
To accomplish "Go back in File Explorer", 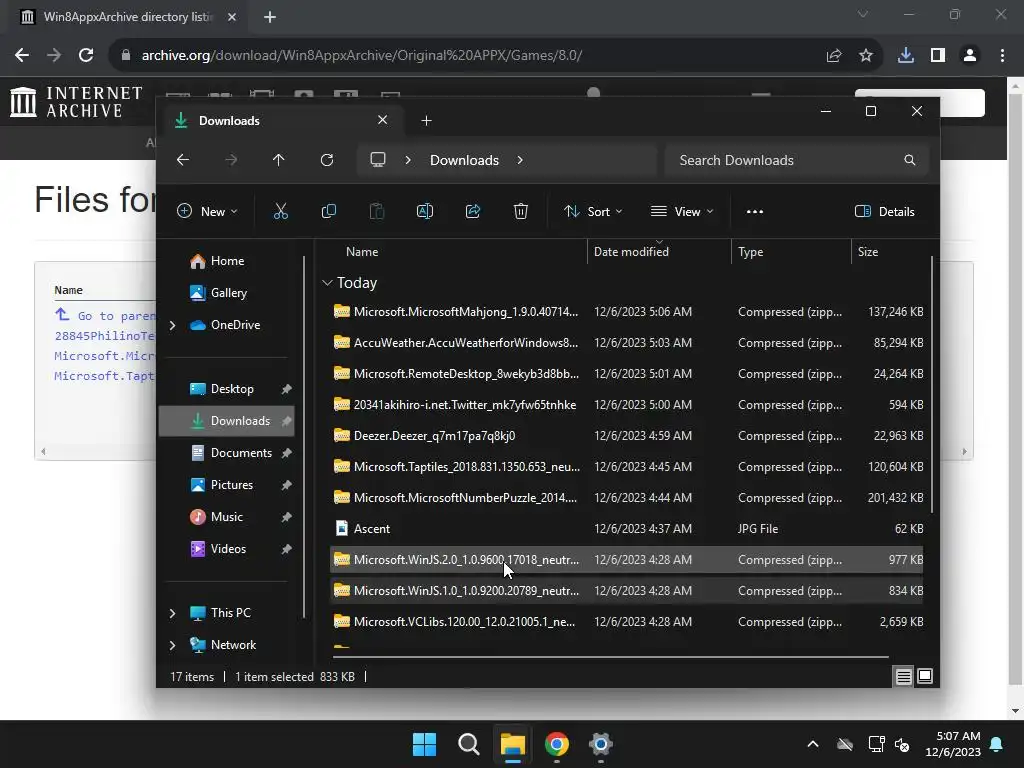I will [183, 160].
